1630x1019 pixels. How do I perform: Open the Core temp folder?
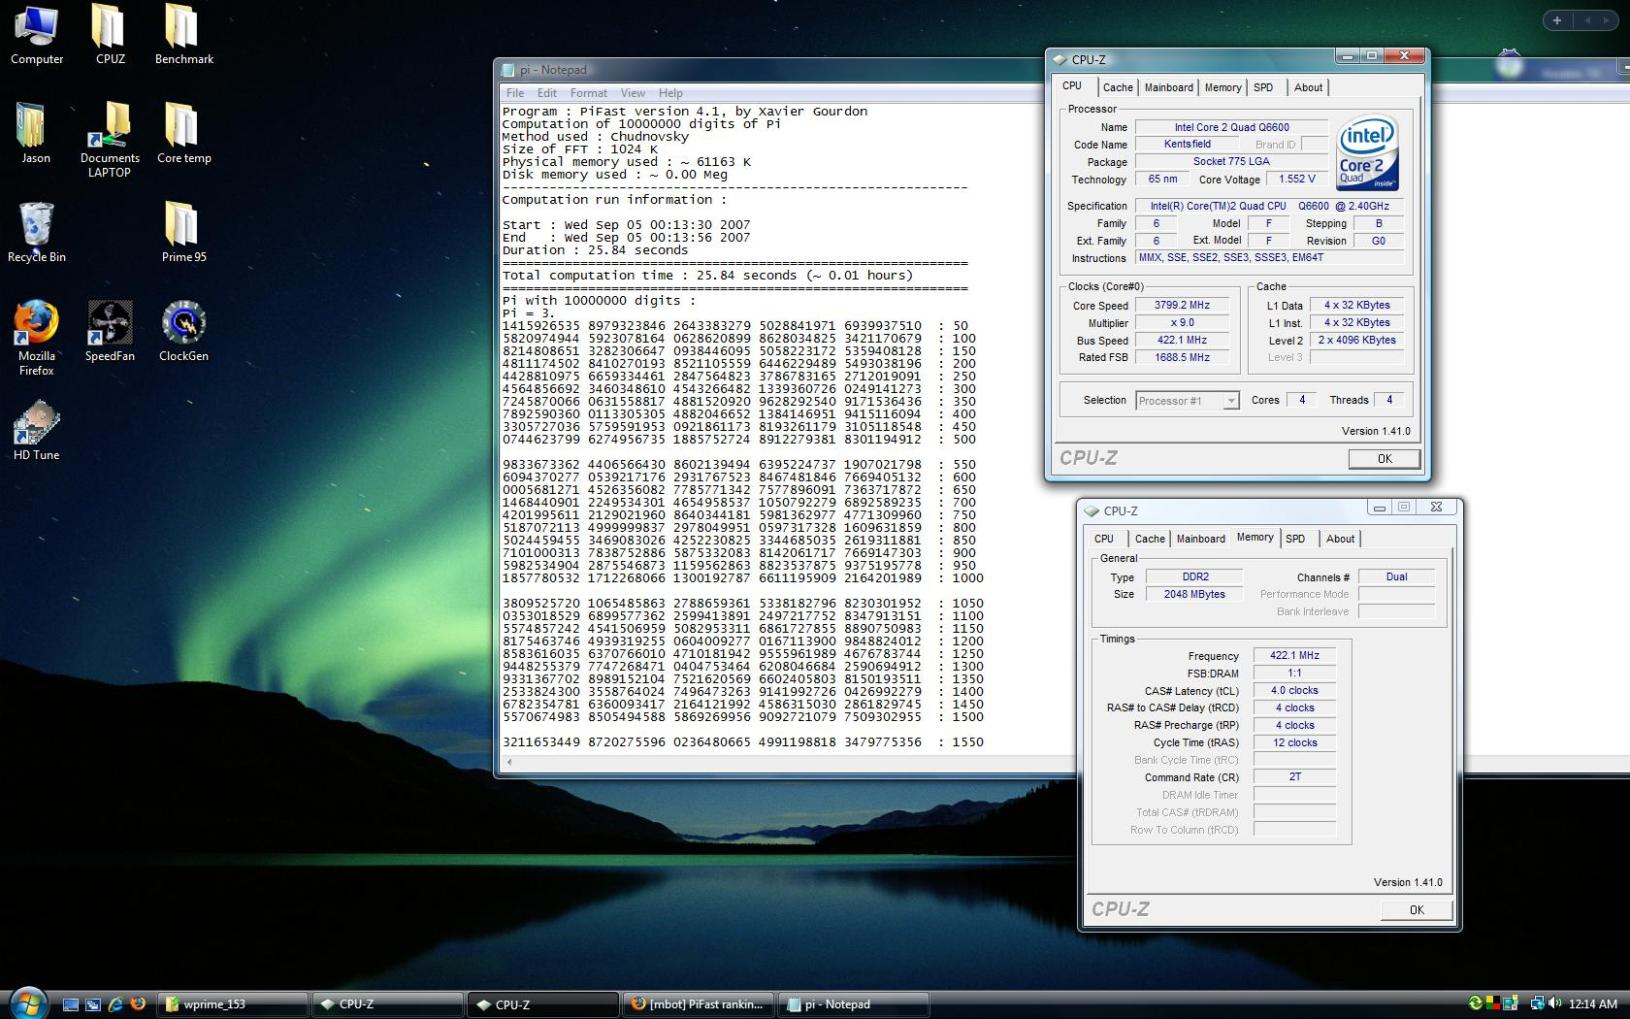click(x=184, y=133)
